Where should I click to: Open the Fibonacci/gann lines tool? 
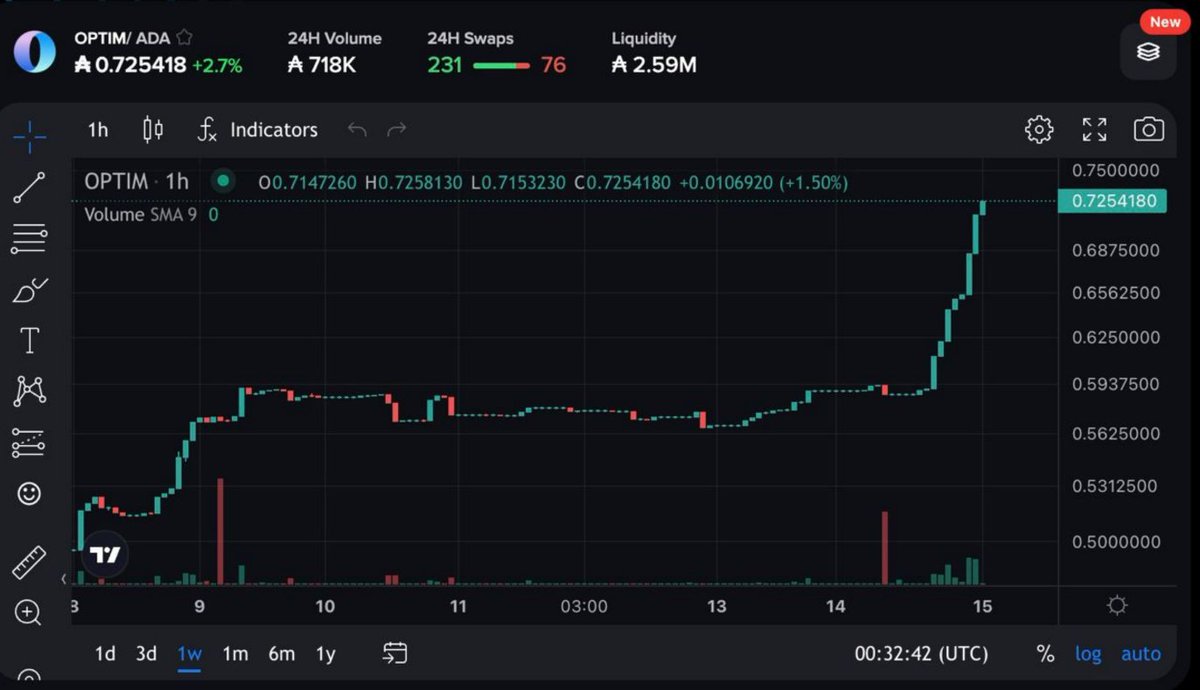point(30,239)
